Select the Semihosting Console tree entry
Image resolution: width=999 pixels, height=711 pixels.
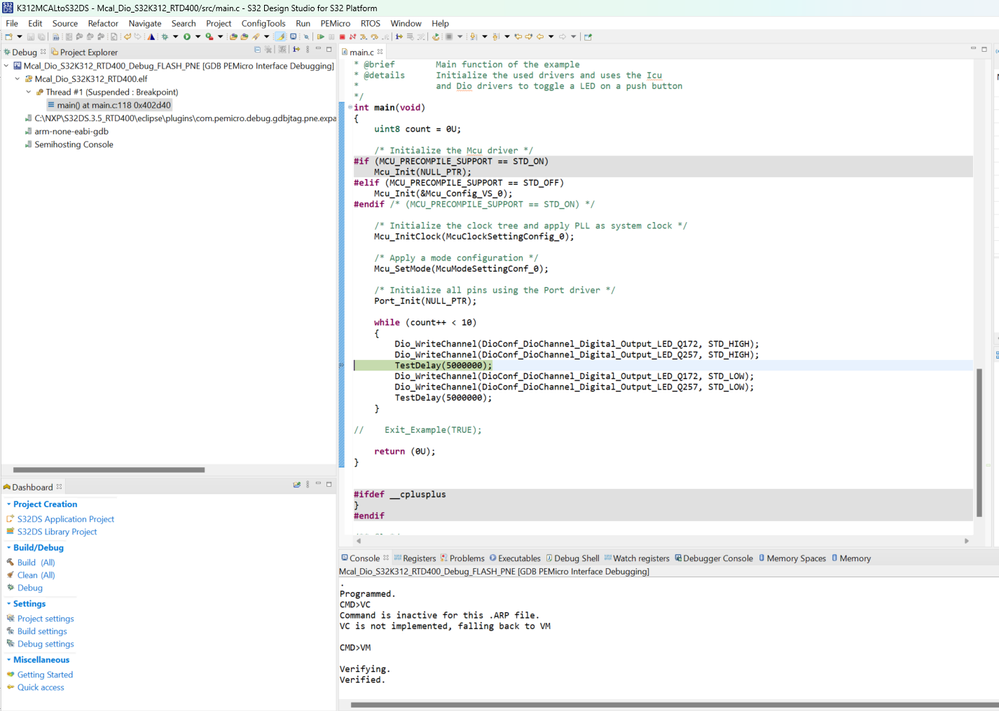[x=69, y=145]
